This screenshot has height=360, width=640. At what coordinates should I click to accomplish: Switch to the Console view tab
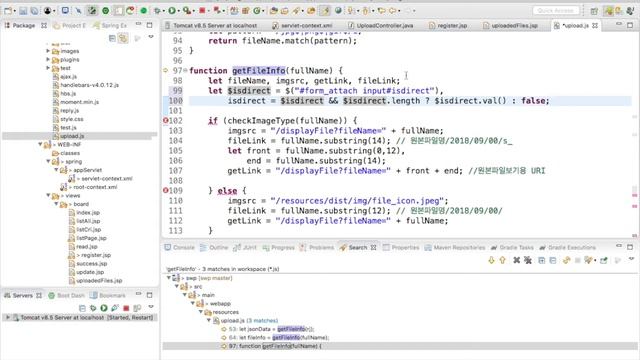[179, 247]
